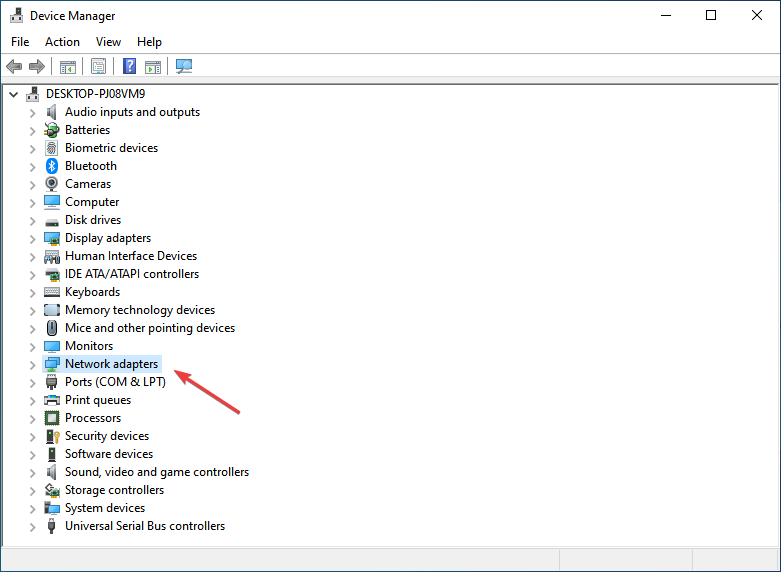Maximize the Device Manager window

pyautogui.click(x=711, y=15)
